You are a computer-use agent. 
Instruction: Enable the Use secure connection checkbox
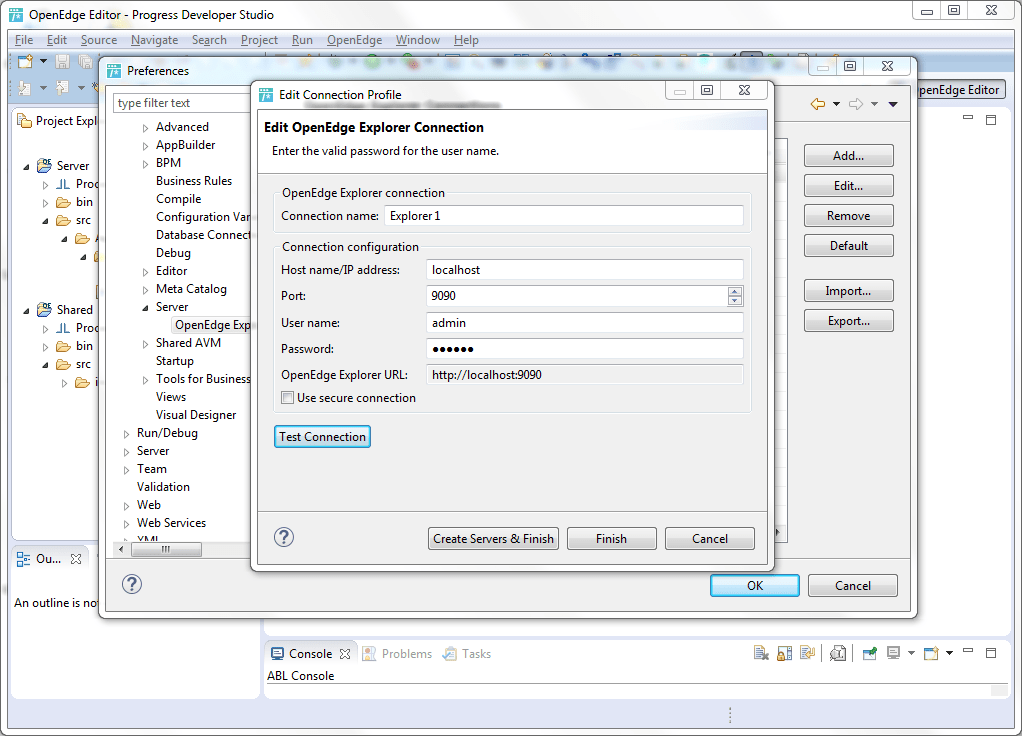[x=287, y=398]
